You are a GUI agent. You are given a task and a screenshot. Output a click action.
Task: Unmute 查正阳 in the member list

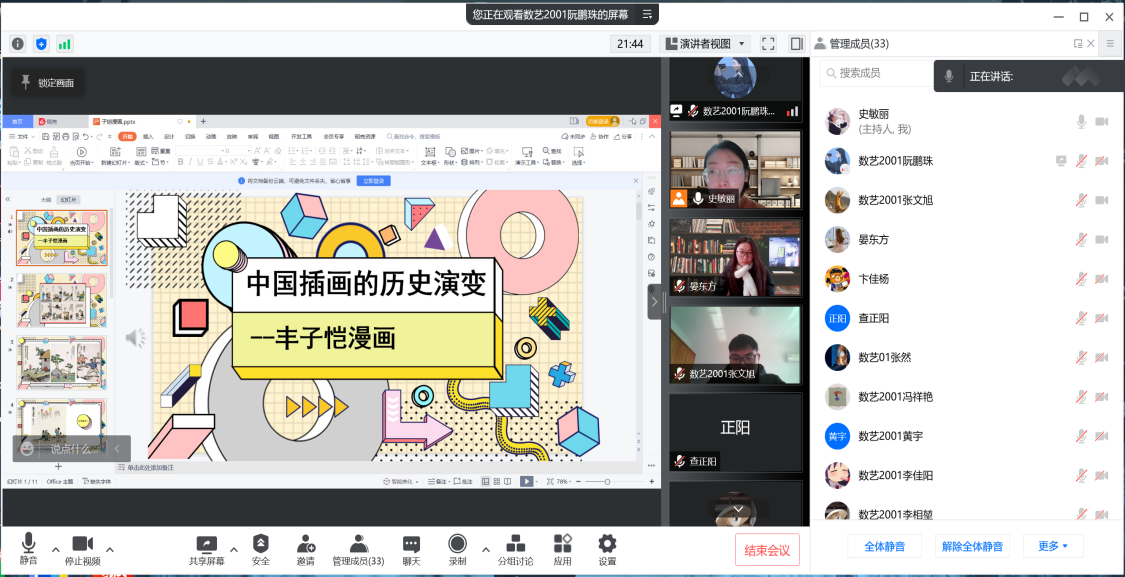(1081, 318)
